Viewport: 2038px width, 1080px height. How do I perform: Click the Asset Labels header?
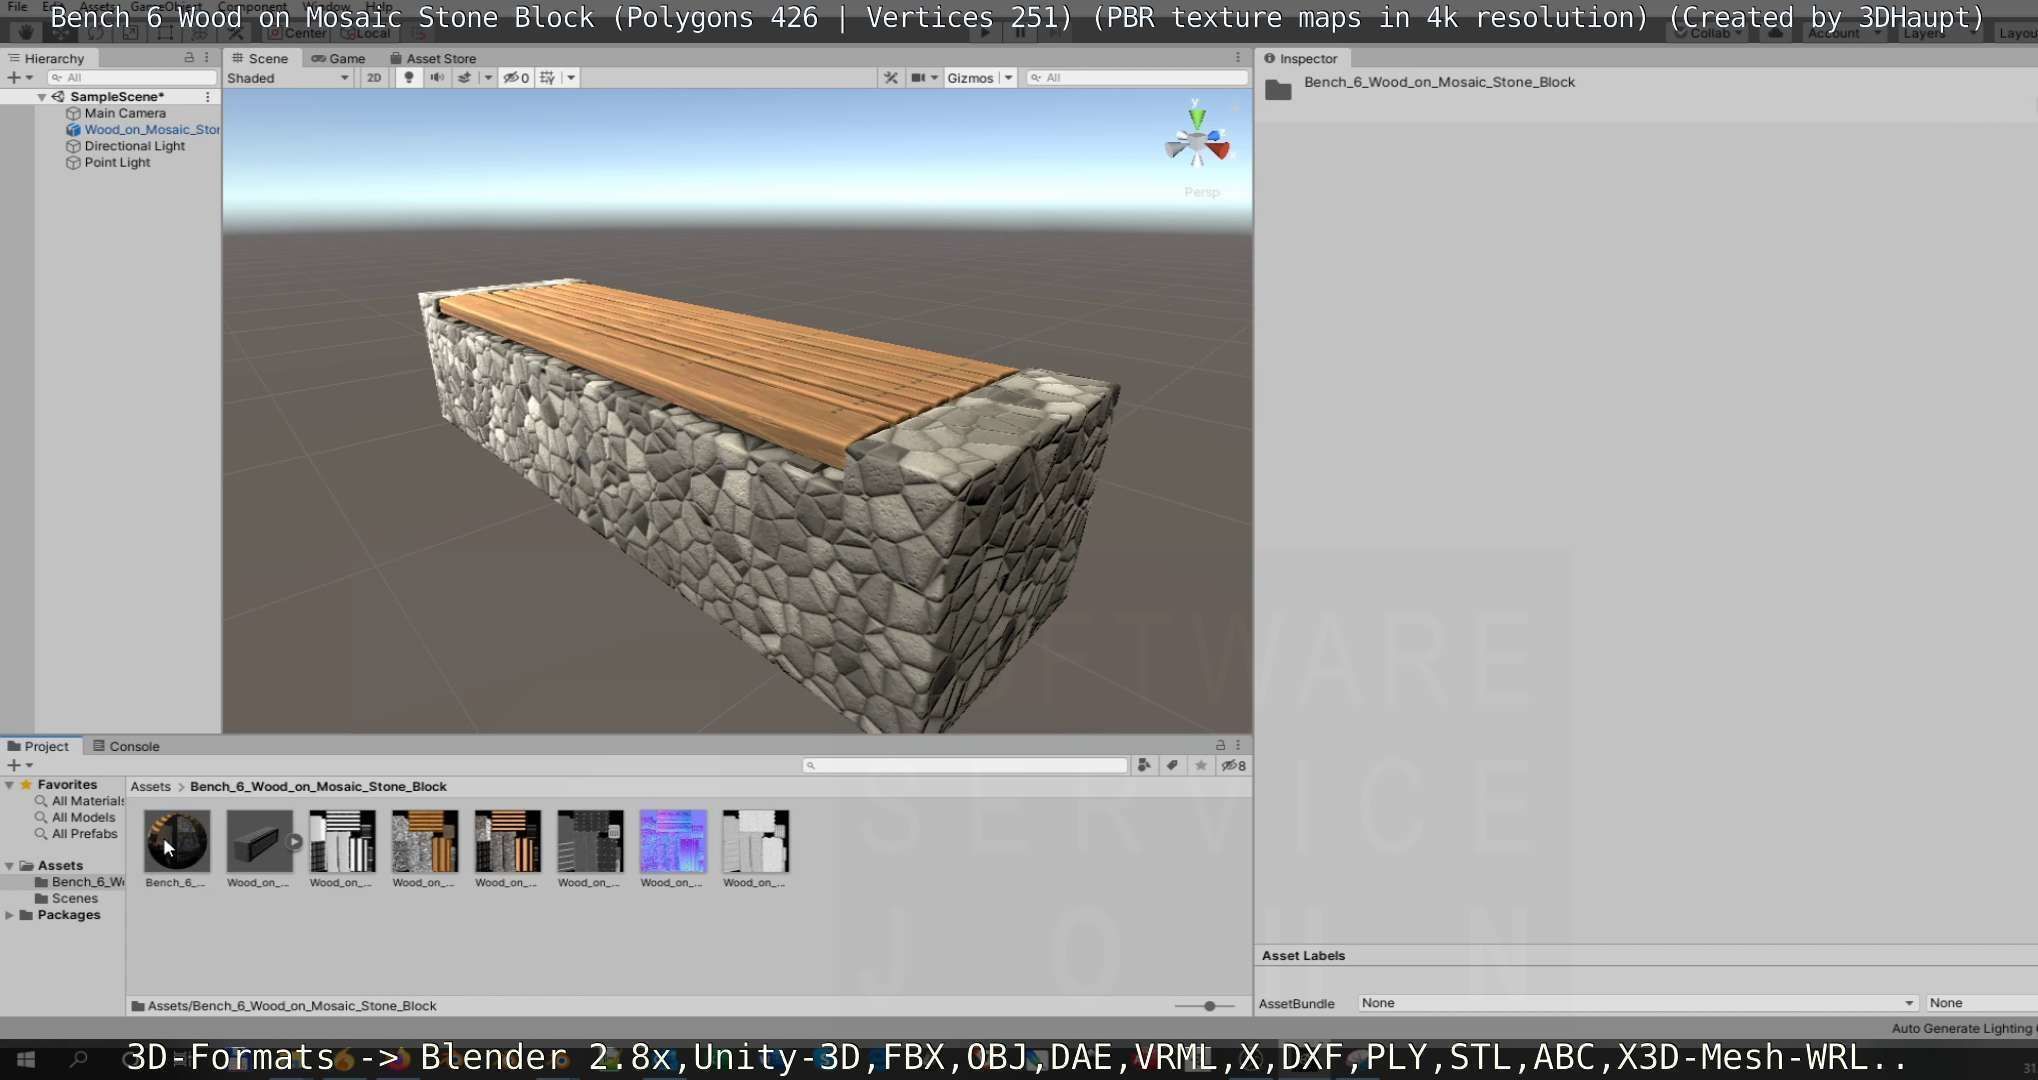1303,956
